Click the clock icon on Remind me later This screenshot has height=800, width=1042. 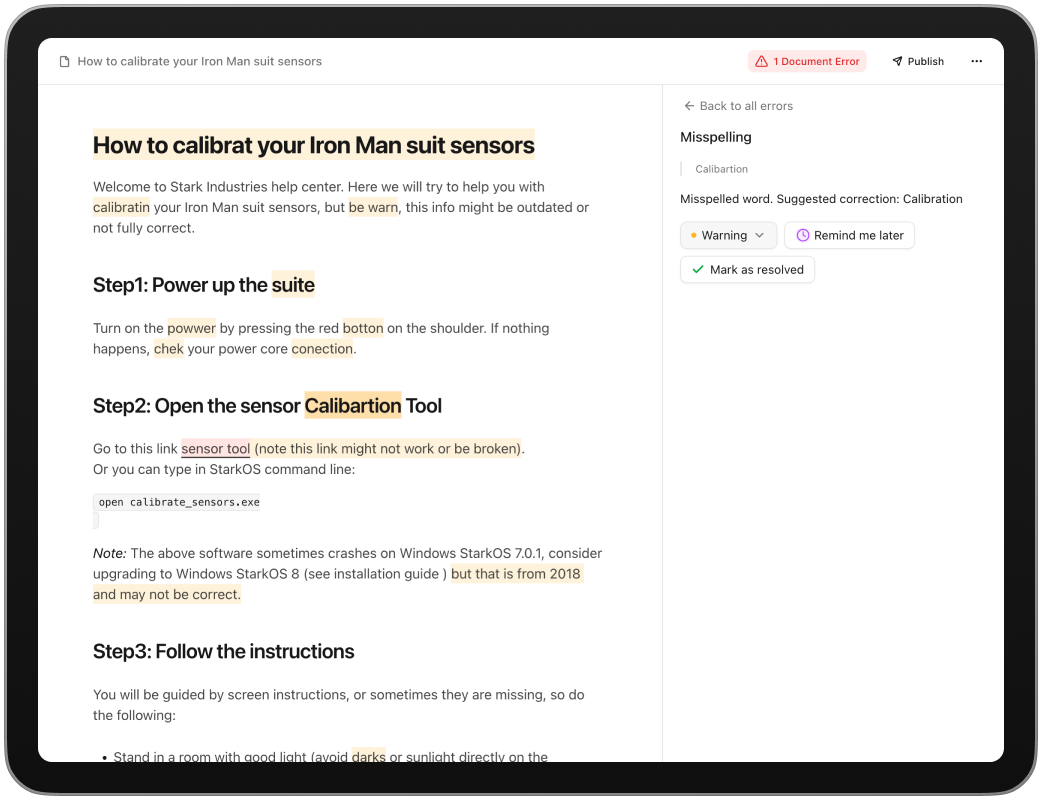(803, 235)
